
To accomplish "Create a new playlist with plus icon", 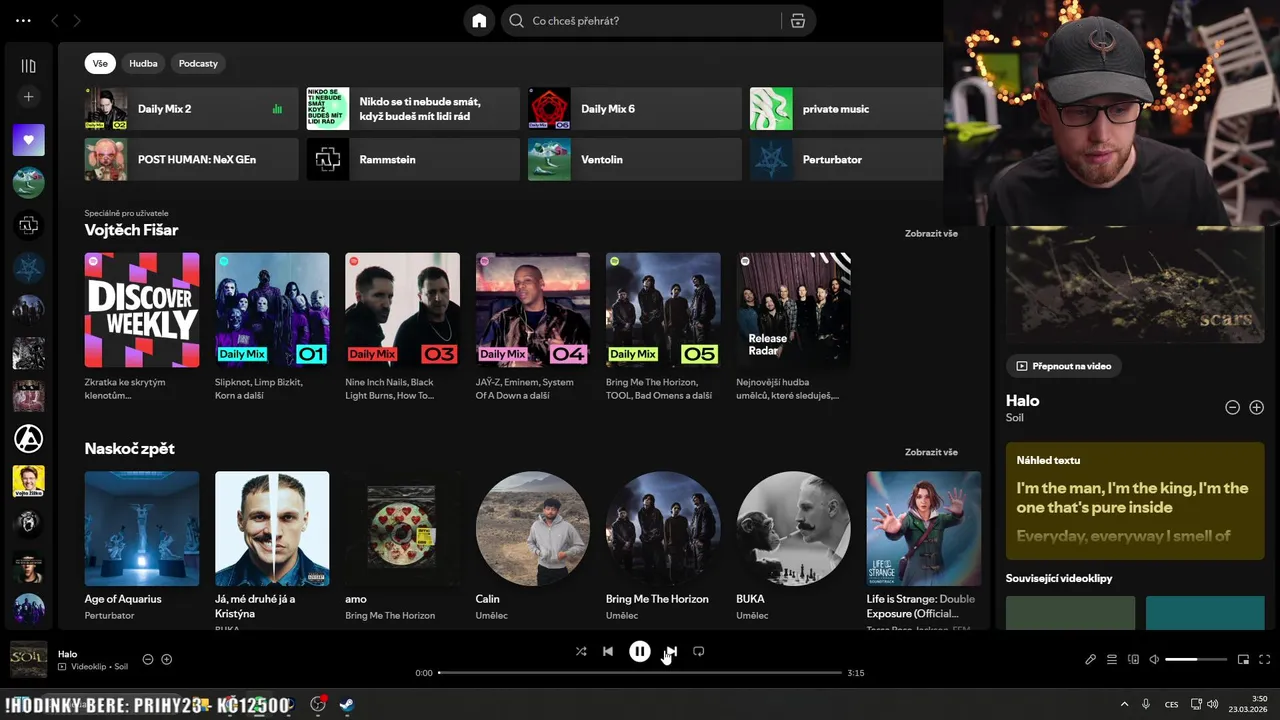I will tap(28, 97).
